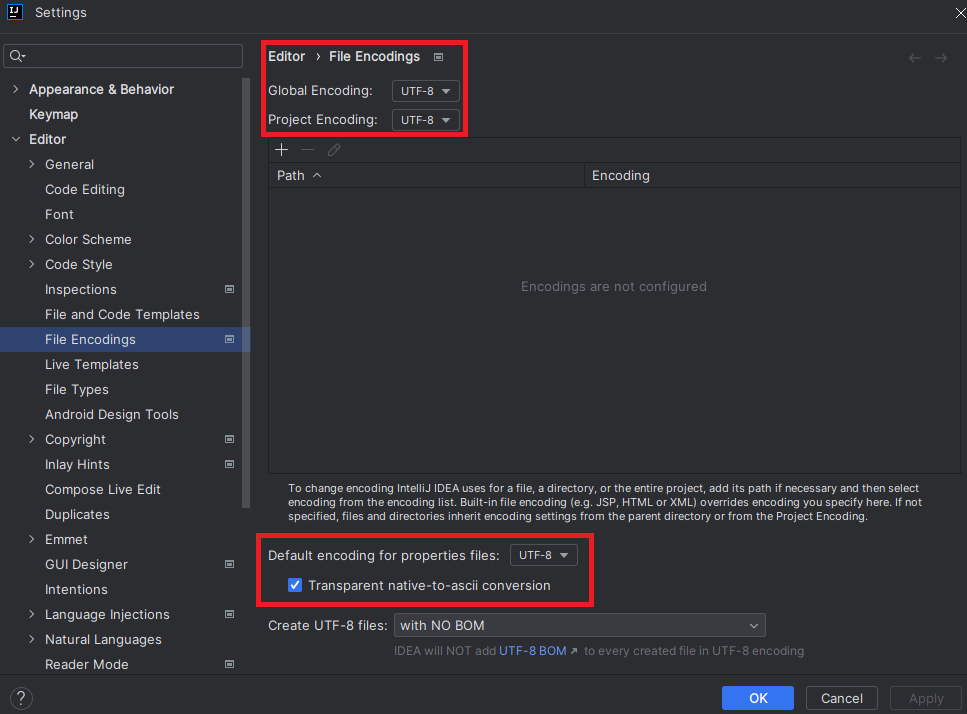Expand the Code Style node
The image size is (967, 714).
click(31, 264)
